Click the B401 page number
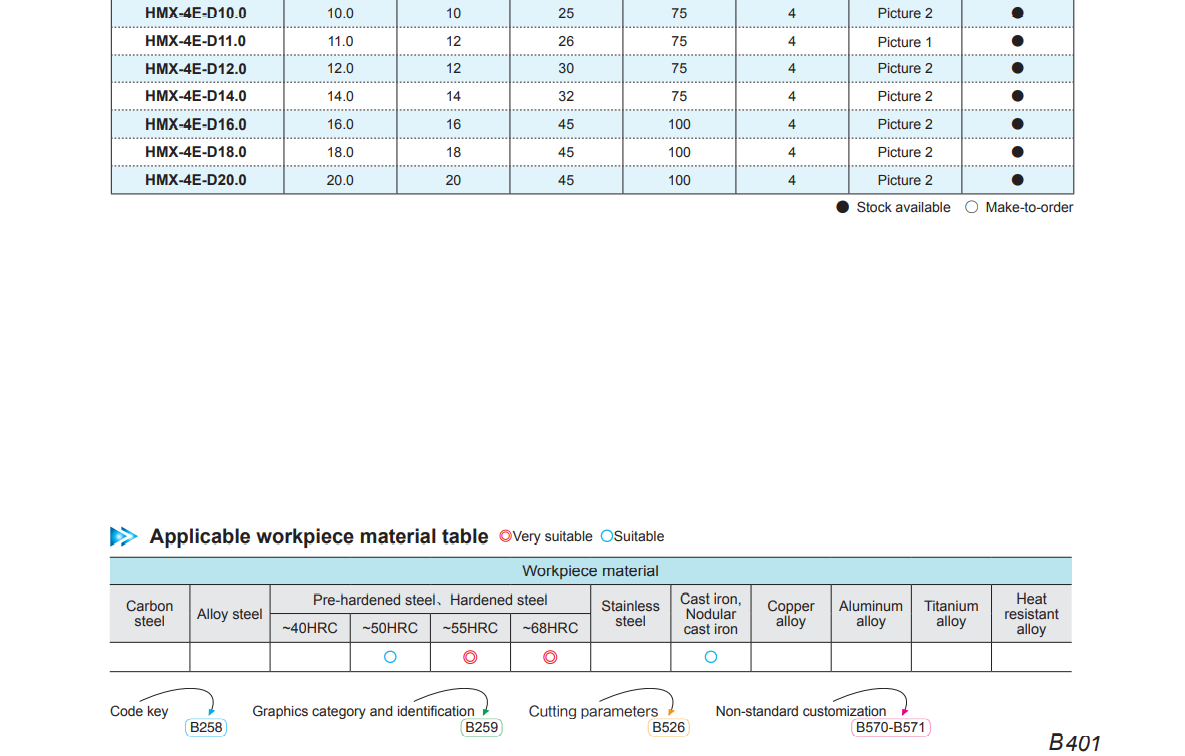The width and height of the screenshot is (1185, 756). 1074,742
